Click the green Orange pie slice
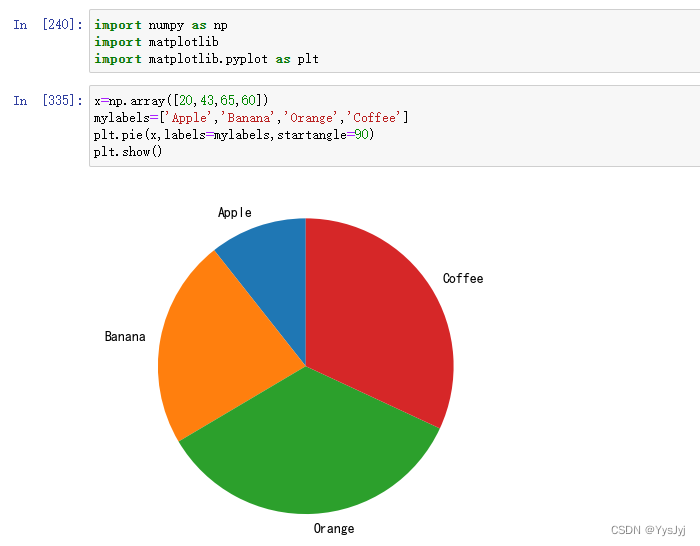Viewport: 700px width, 546px height. (x=308, y=442)
